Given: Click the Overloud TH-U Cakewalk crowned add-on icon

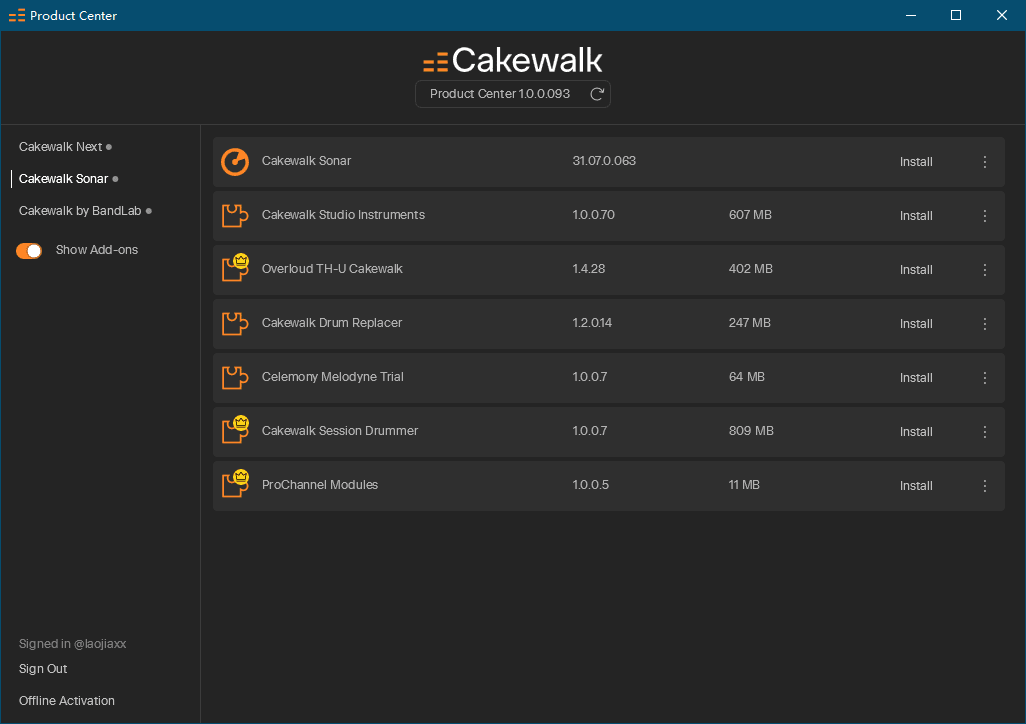Looking at the screenshot, I should 235,267.
